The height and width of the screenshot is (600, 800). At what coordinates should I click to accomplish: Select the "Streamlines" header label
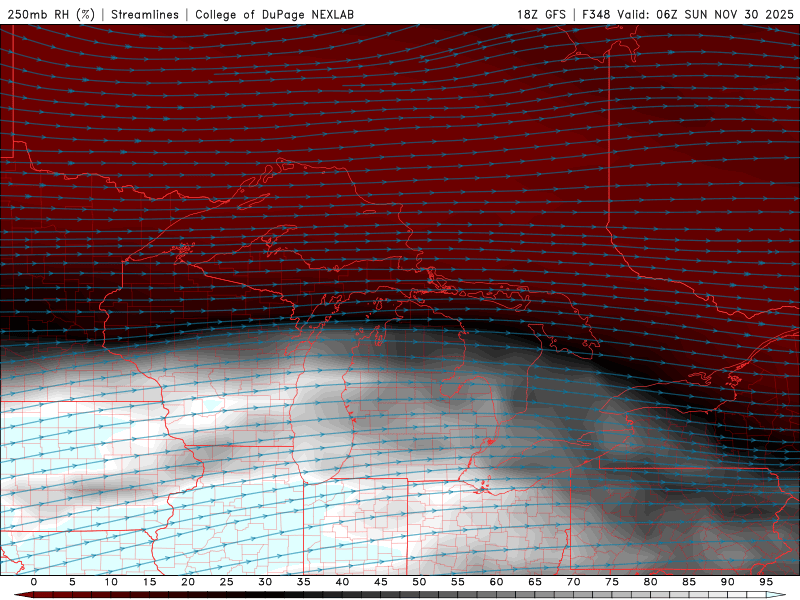pos(145,14)
